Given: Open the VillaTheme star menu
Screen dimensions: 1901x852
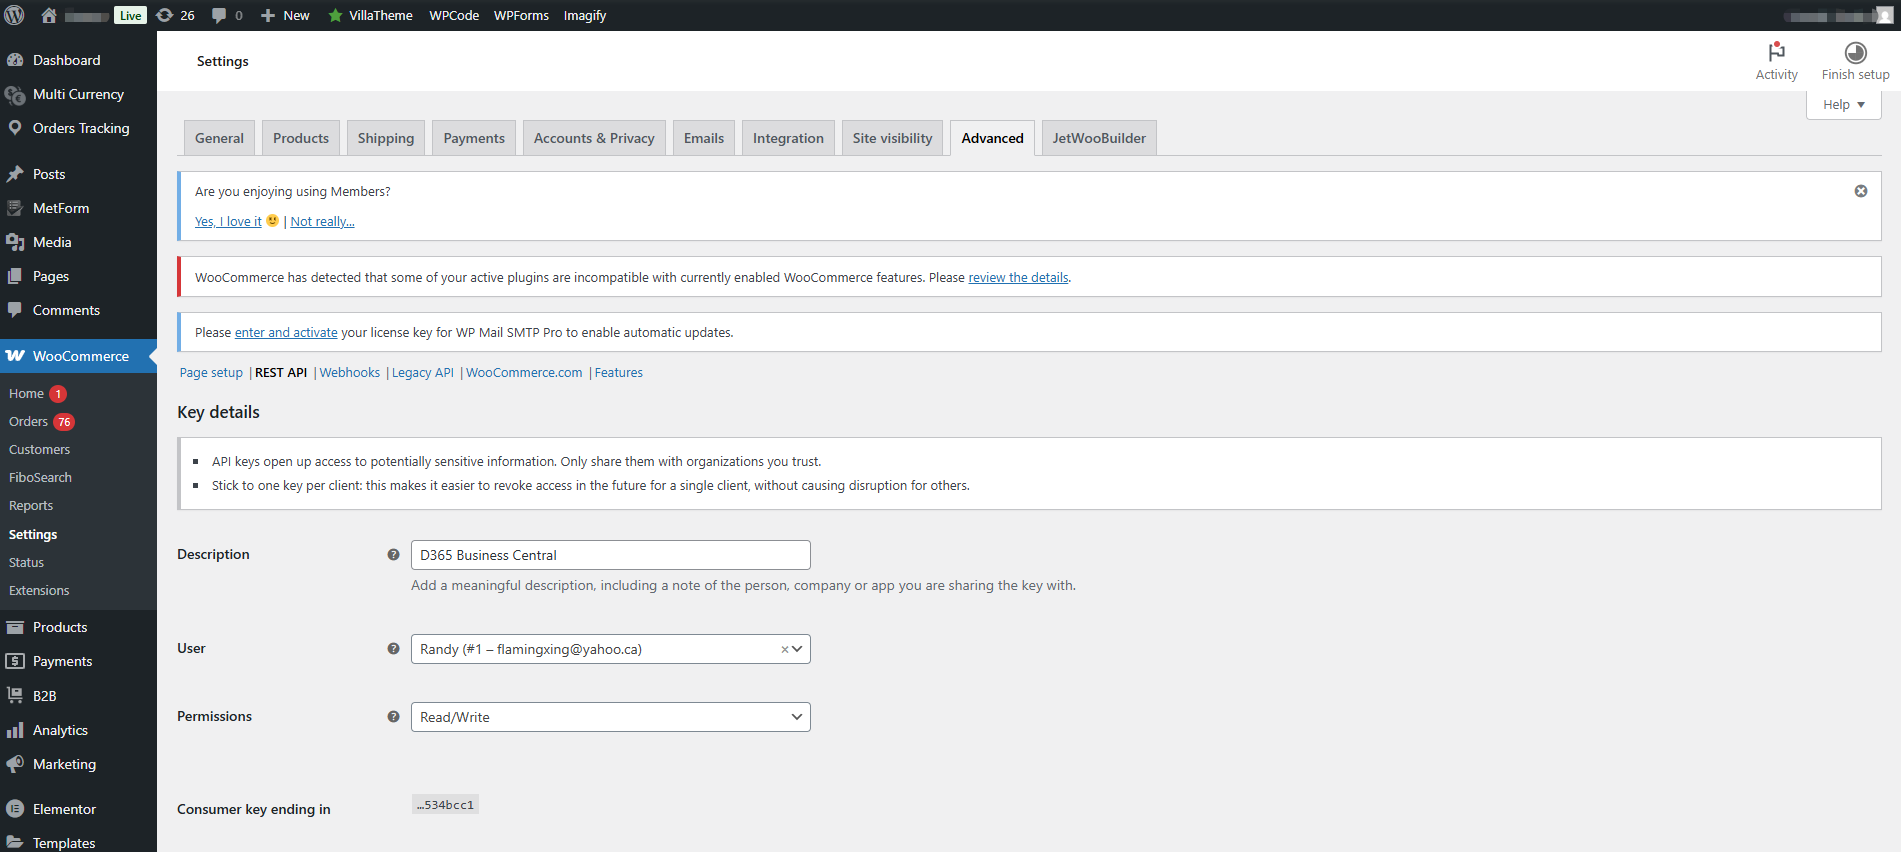Looking at the screenshot, I should [370, 15].
